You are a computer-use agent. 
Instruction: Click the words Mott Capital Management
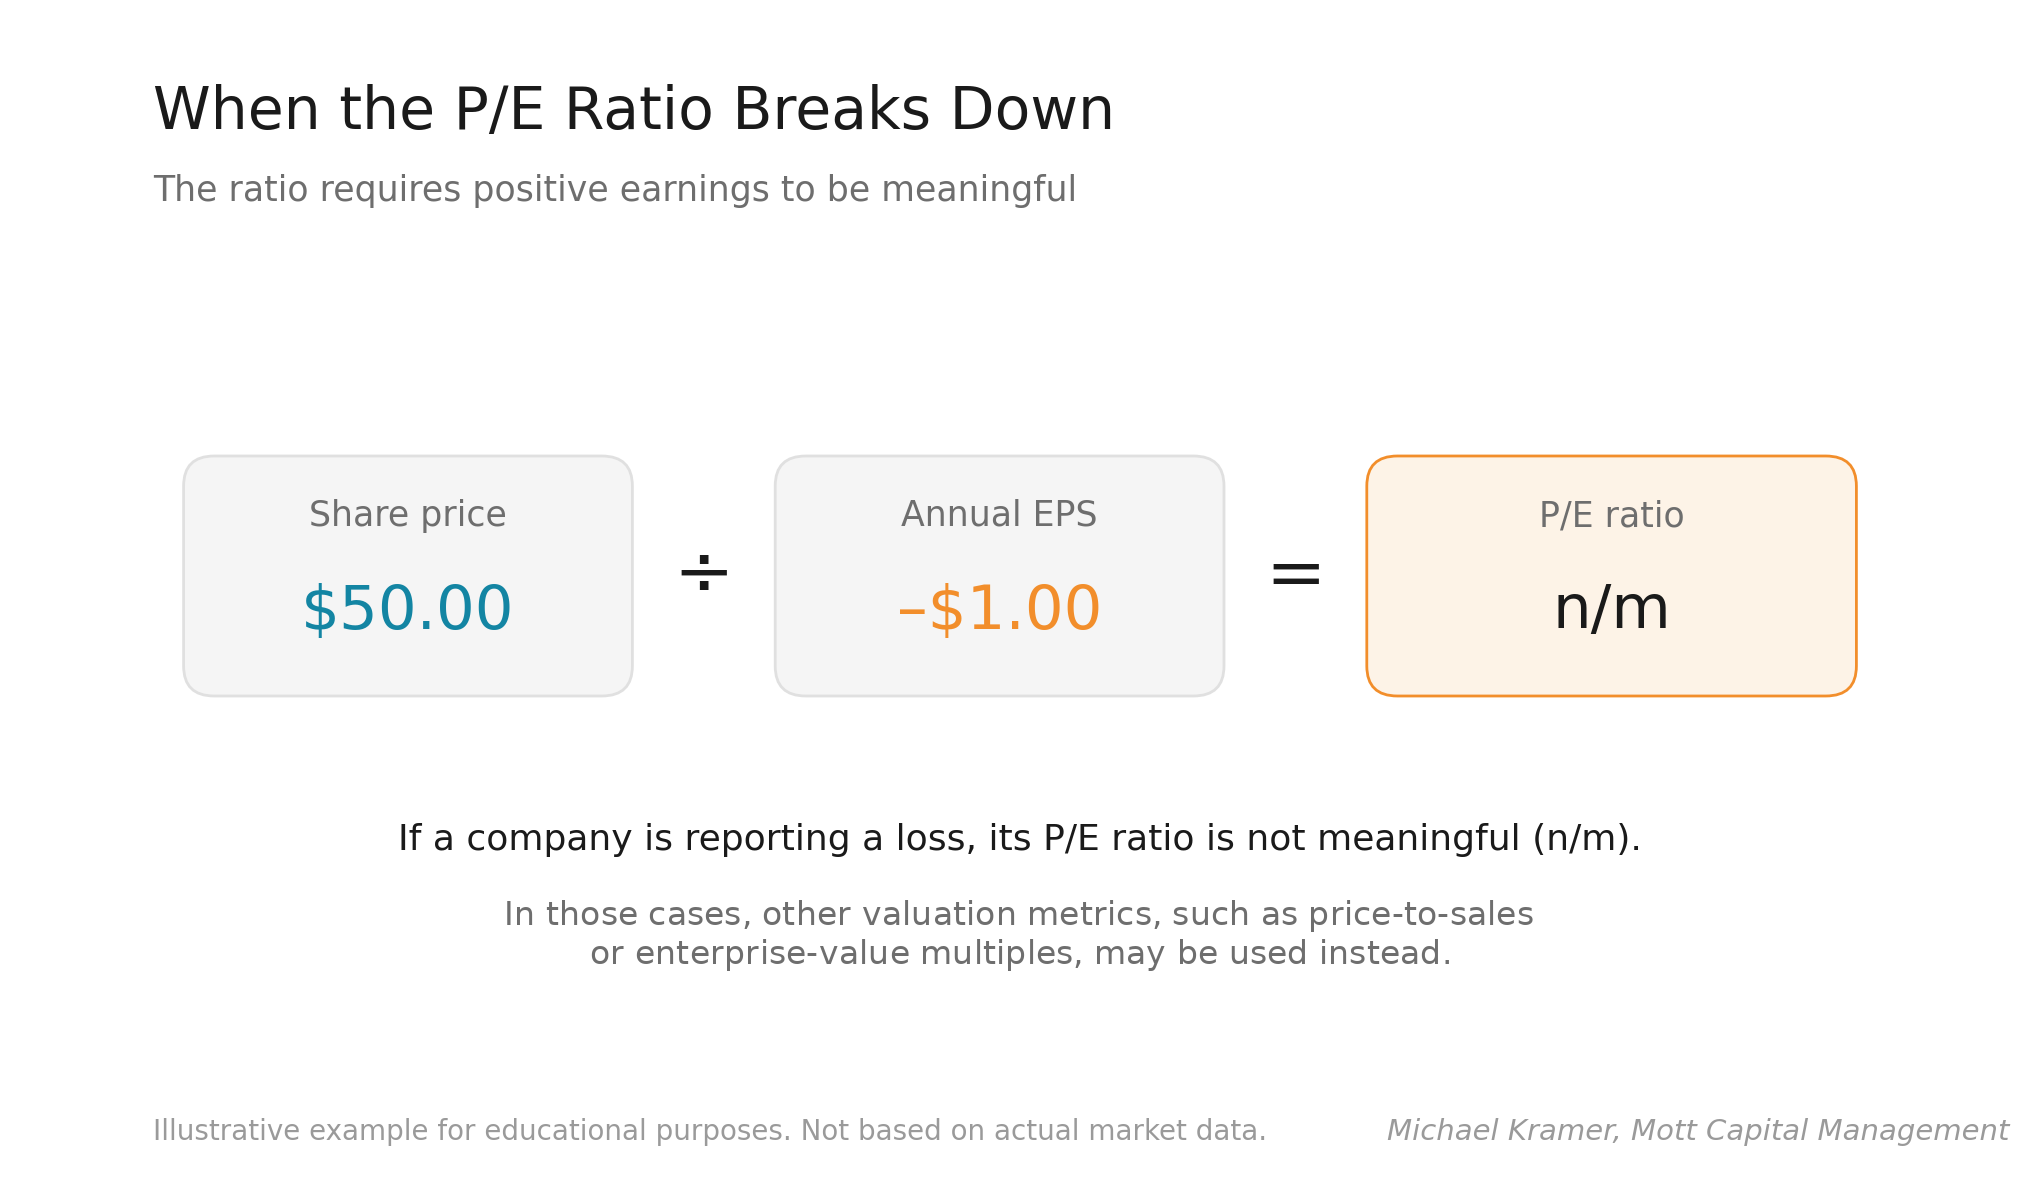click(x=1819, y=1131)
